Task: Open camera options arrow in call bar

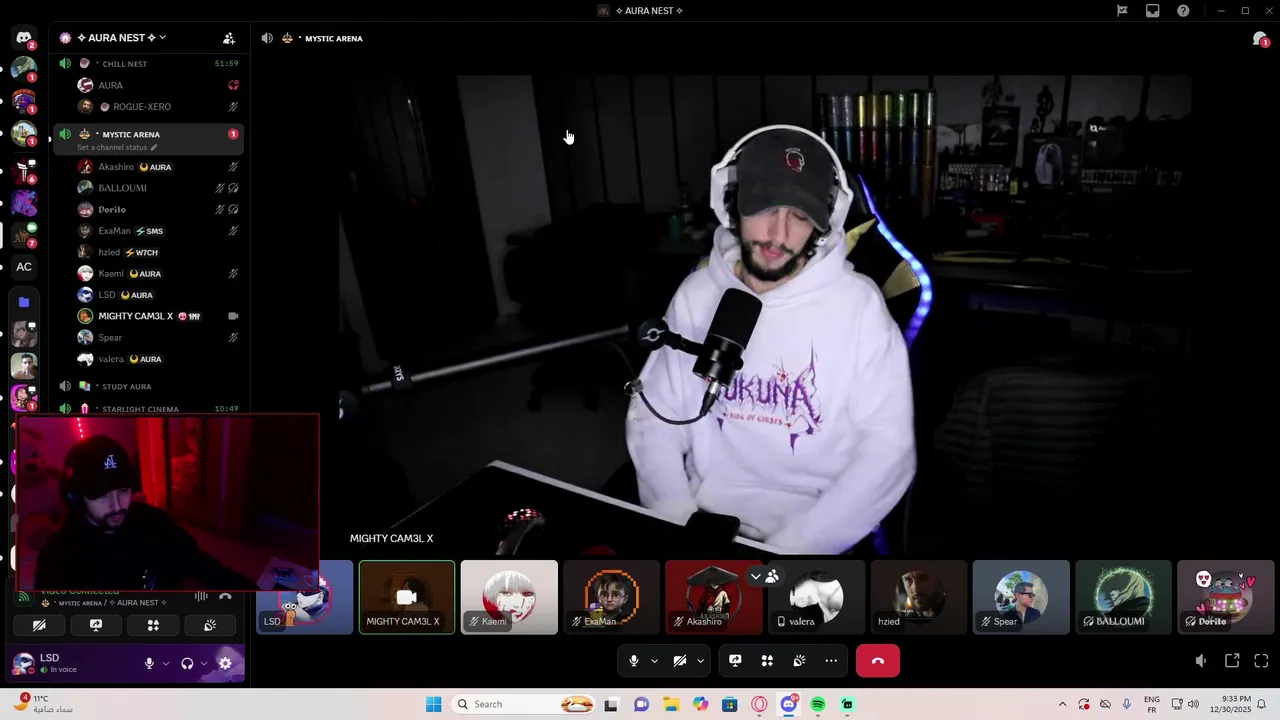Action: click(700, 661)
